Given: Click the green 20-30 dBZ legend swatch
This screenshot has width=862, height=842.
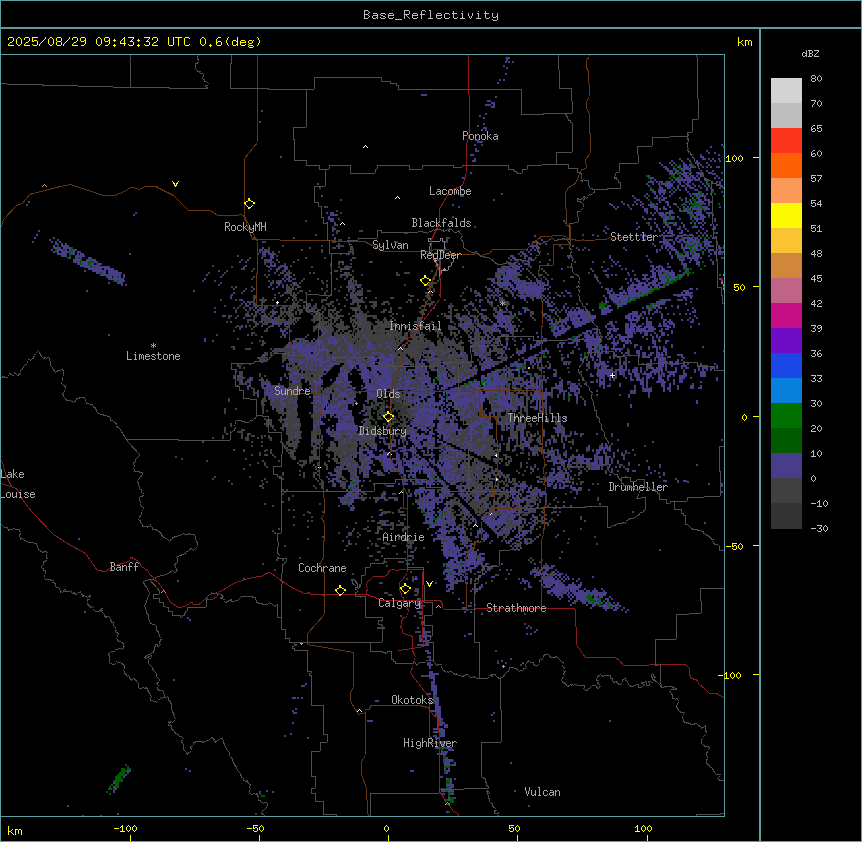Looking at the screenshot, I should (x=786, y=416).
